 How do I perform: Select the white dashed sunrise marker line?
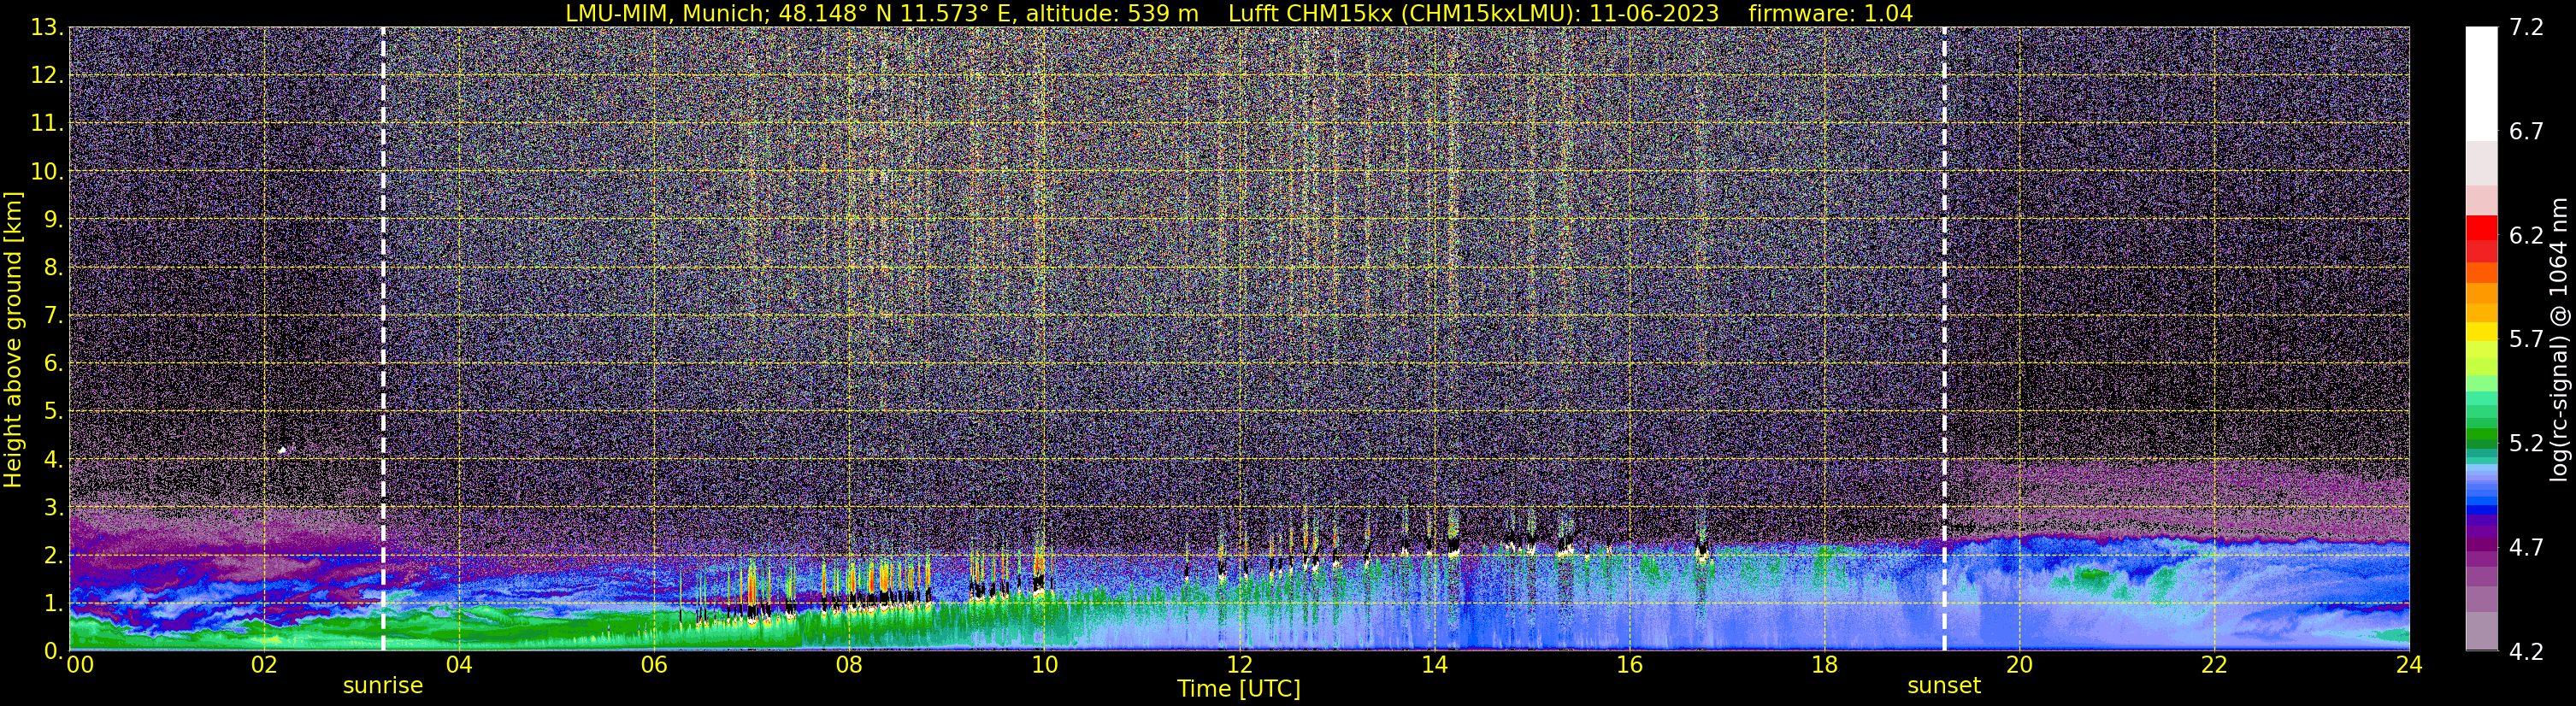pyautogui.click(x=383, y=339)
